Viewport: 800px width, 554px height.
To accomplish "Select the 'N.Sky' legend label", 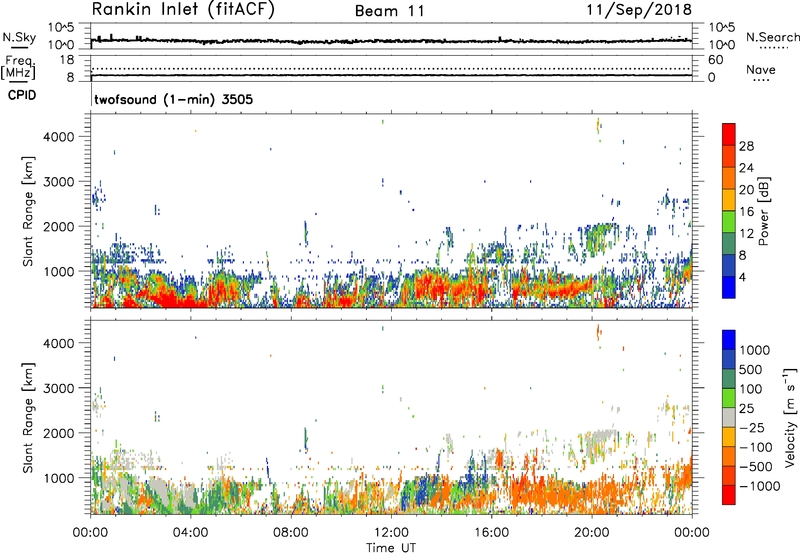I will 19,37.
